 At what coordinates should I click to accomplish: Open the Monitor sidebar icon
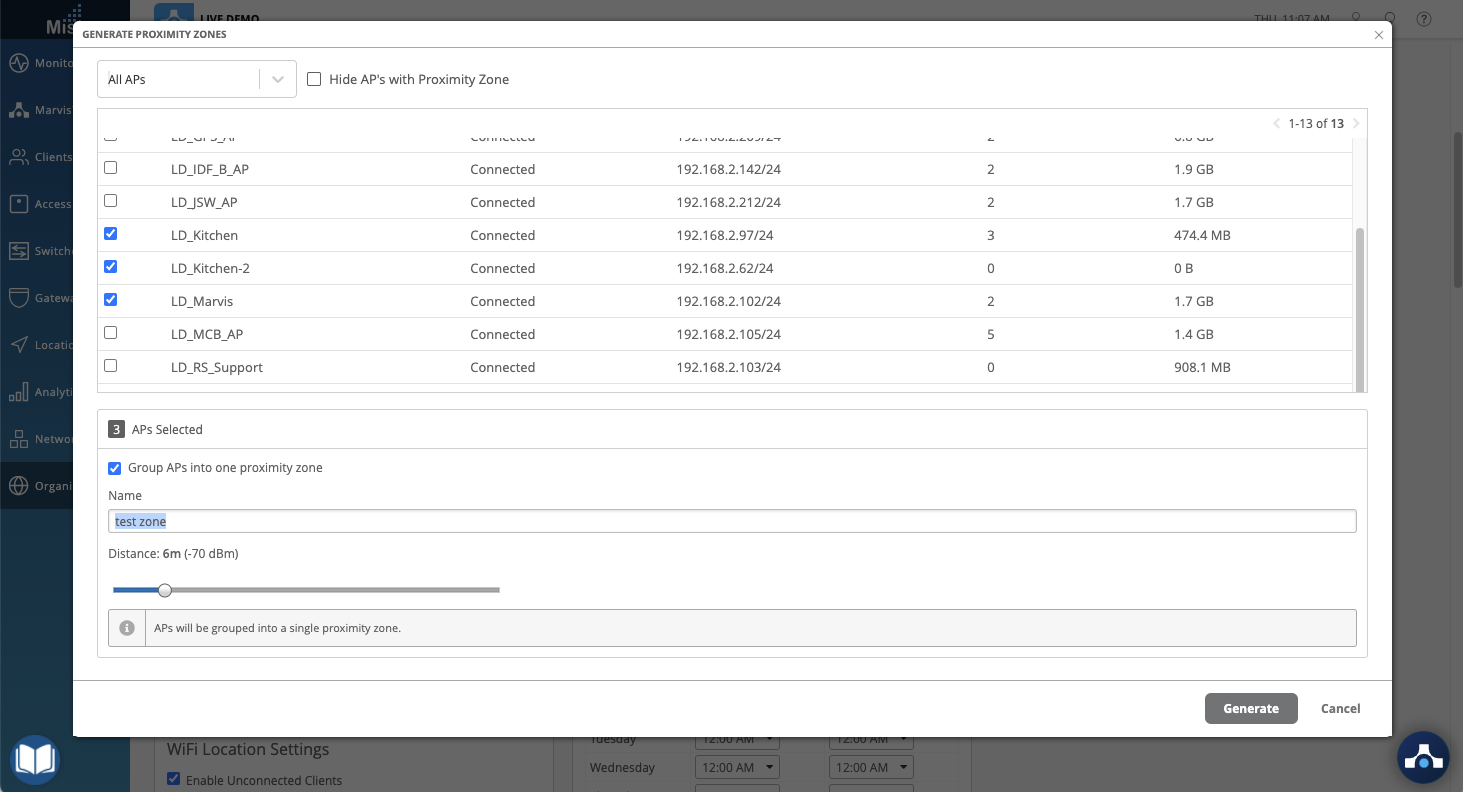(x=18, y=63)
